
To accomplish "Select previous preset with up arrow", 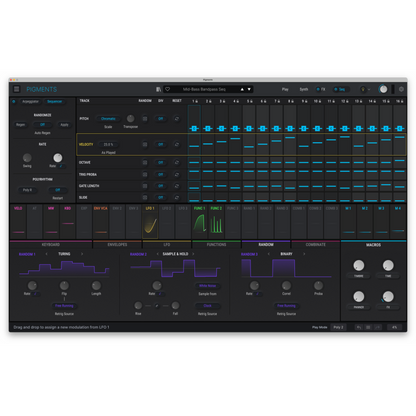I will pos(242,89).
